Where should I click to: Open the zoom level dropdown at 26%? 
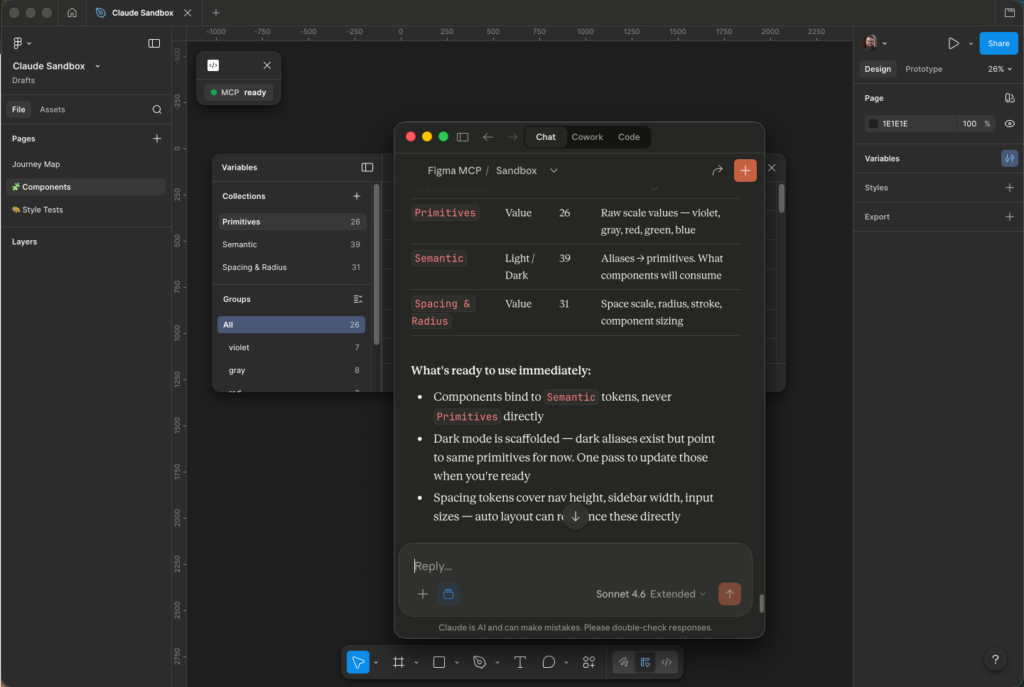(997, 69)
